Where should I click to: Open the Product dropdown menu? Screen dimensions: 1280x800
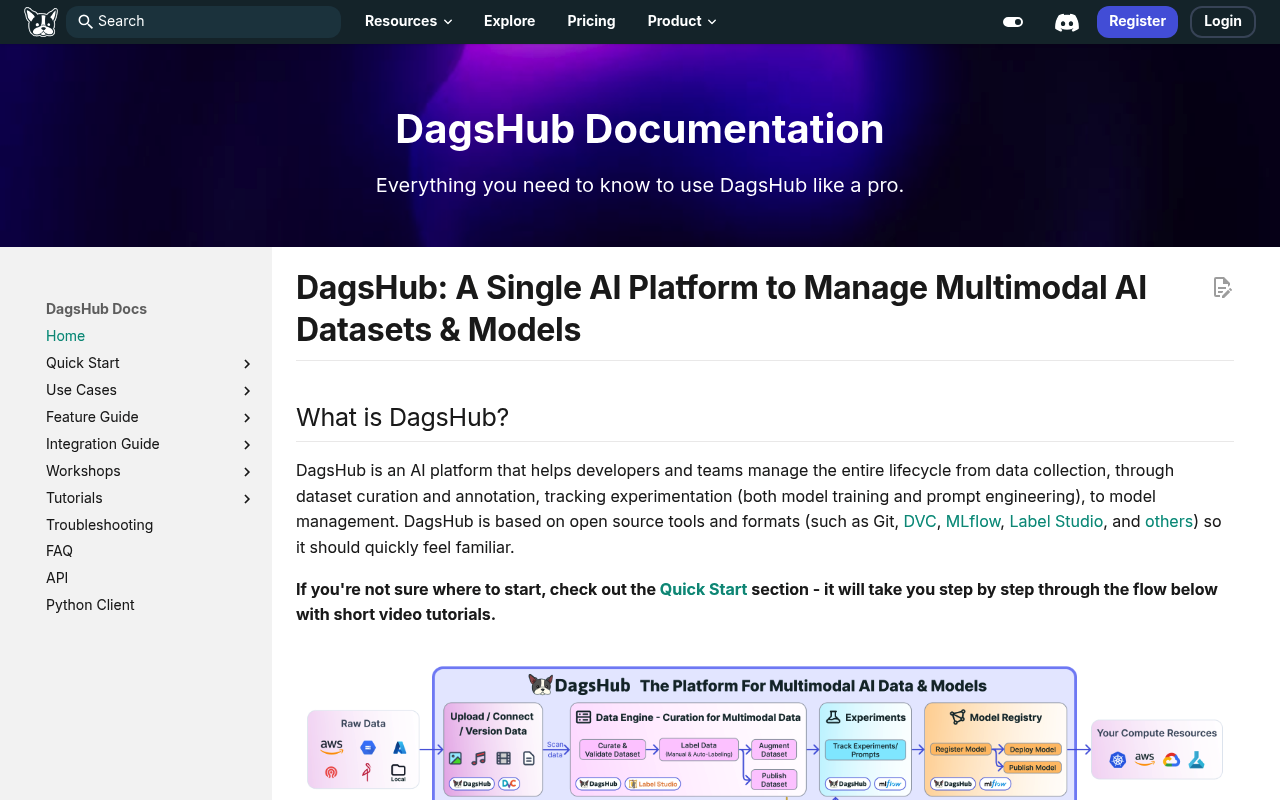click(x=682, y=21)
